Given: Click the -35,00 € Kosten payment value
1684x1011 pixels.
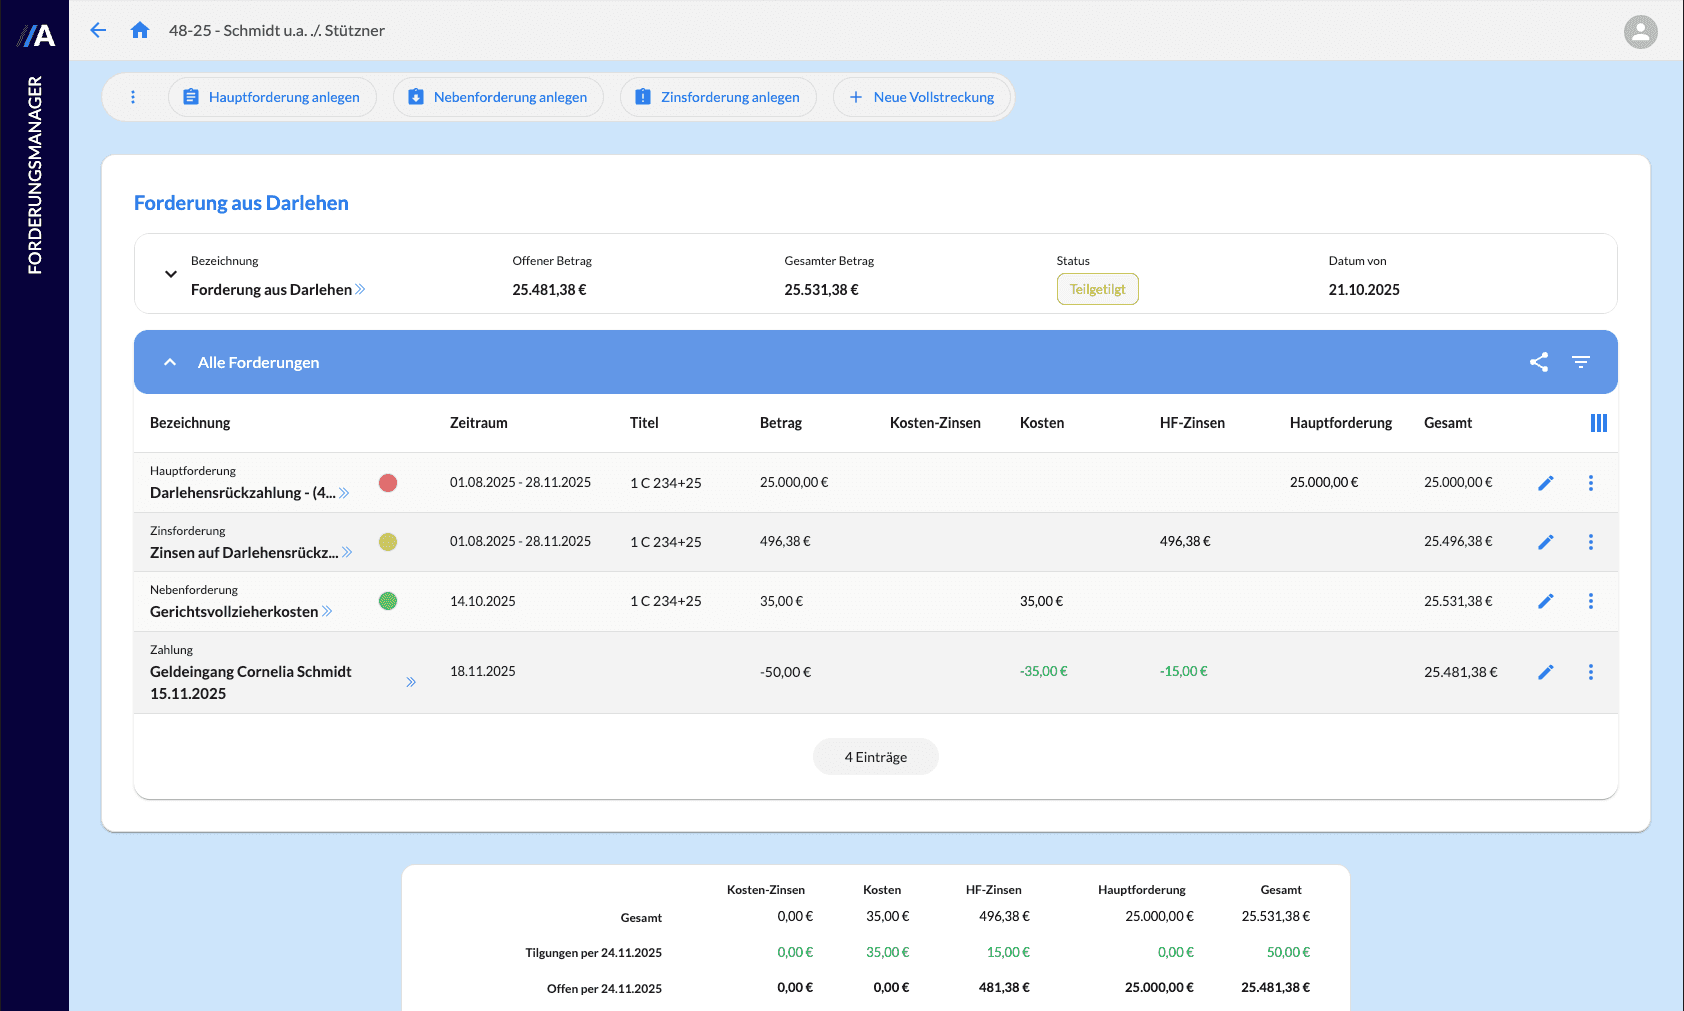Looking at the screenshot, I should point(1044,671).
